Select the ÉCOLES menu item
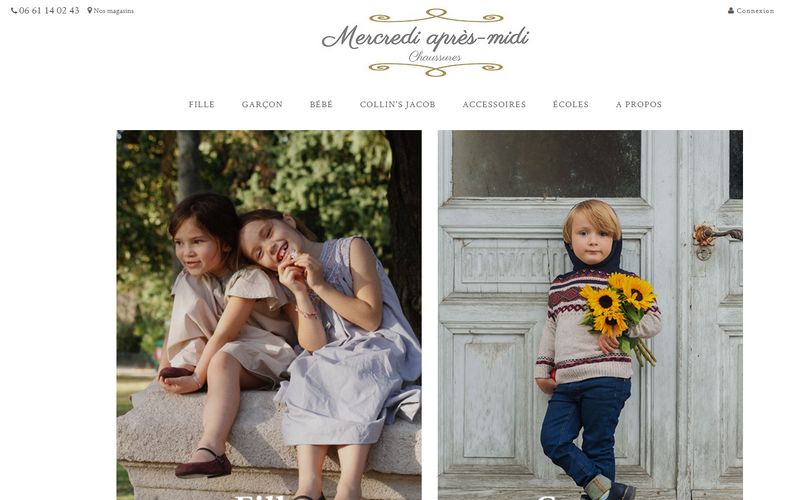 tap(570, 104)
